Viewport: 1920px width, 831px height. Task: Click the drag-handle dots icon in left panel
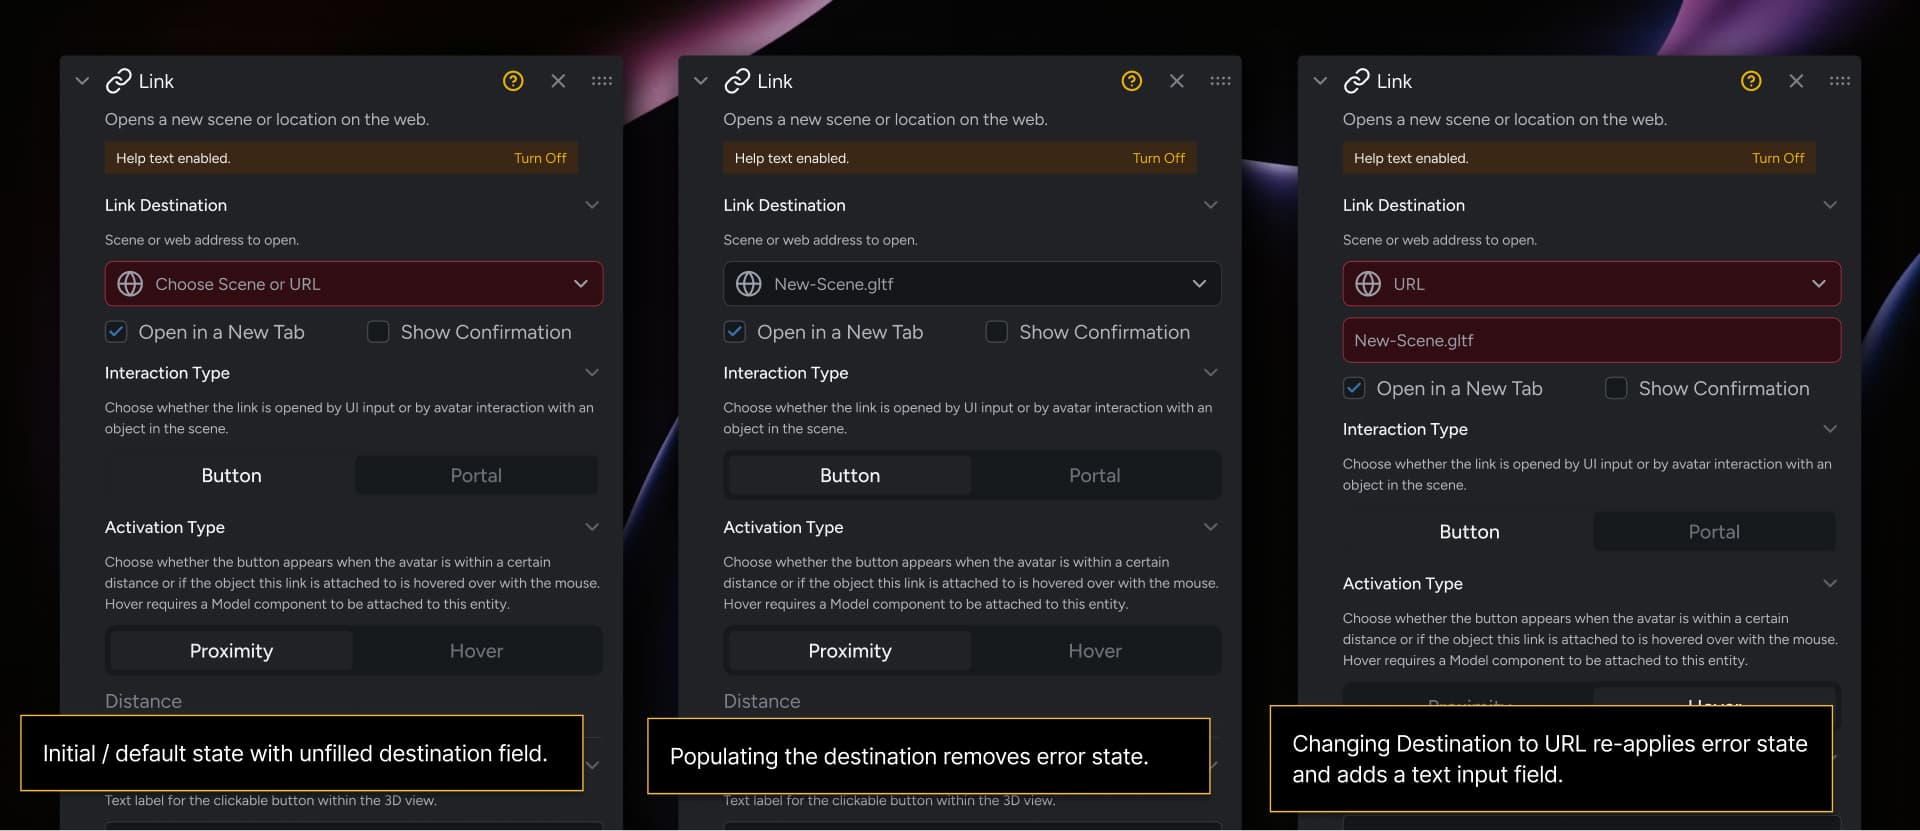pyautogui.click(x=602, y=81)
